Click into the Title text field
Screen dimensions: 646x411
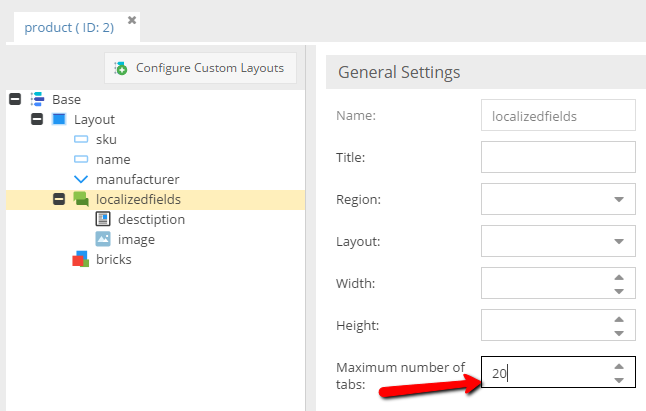click(557, 157)
